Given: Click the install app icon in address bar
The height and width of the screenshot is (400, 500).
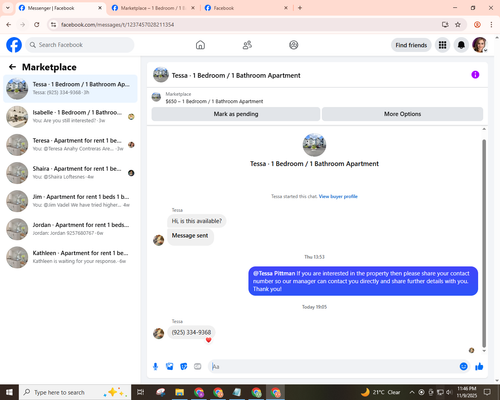Looking at the screenshot, I should click(x=445, y=25).
